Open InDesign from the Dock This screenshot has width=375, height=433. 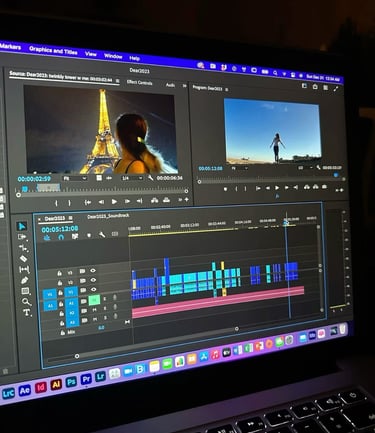click(41, 387)
